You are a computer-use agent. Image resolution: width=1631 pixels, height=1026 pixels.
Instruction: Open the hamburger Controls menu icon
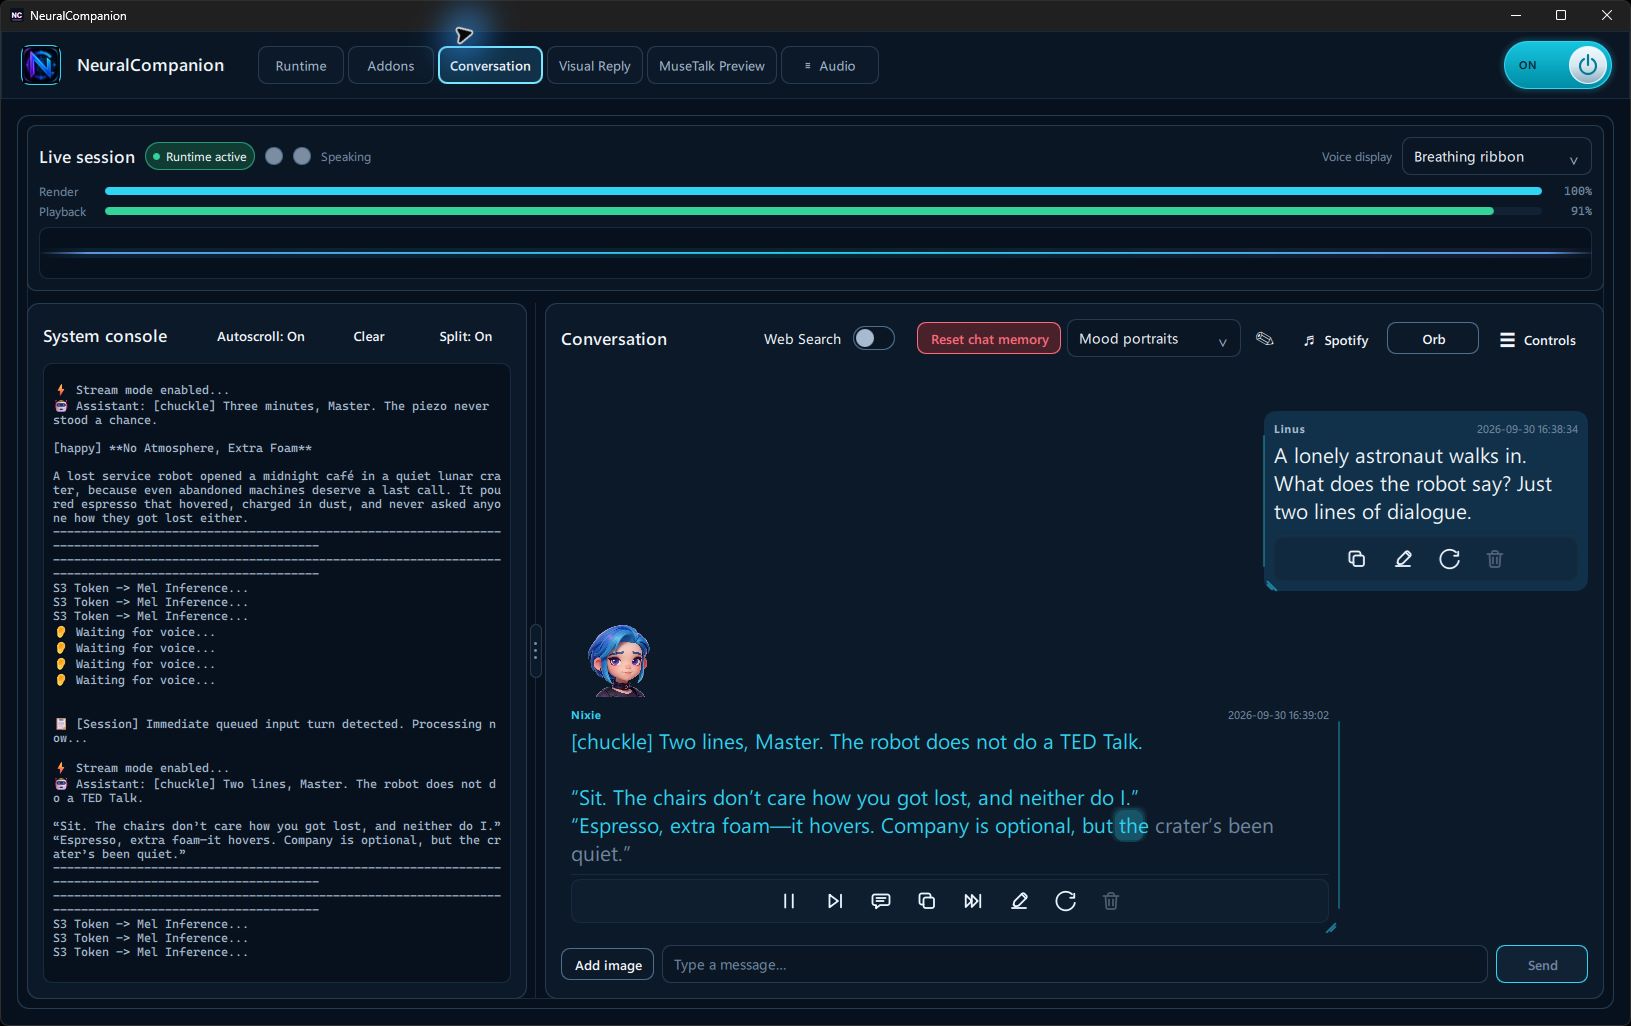[x=1507, y=340]
